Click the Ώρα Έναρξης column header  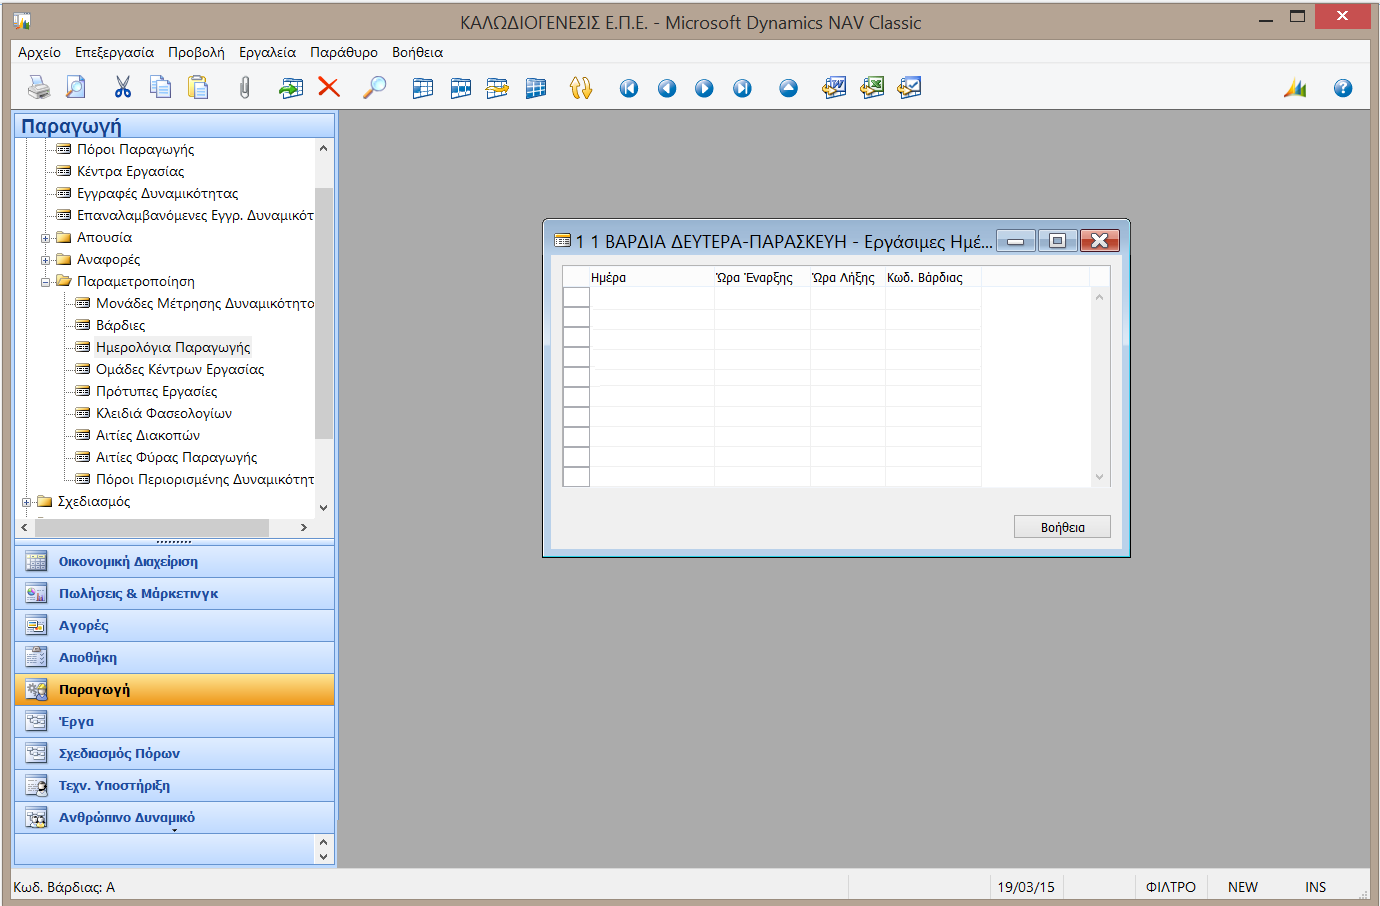pyautogui.click(x=762, y=277)
